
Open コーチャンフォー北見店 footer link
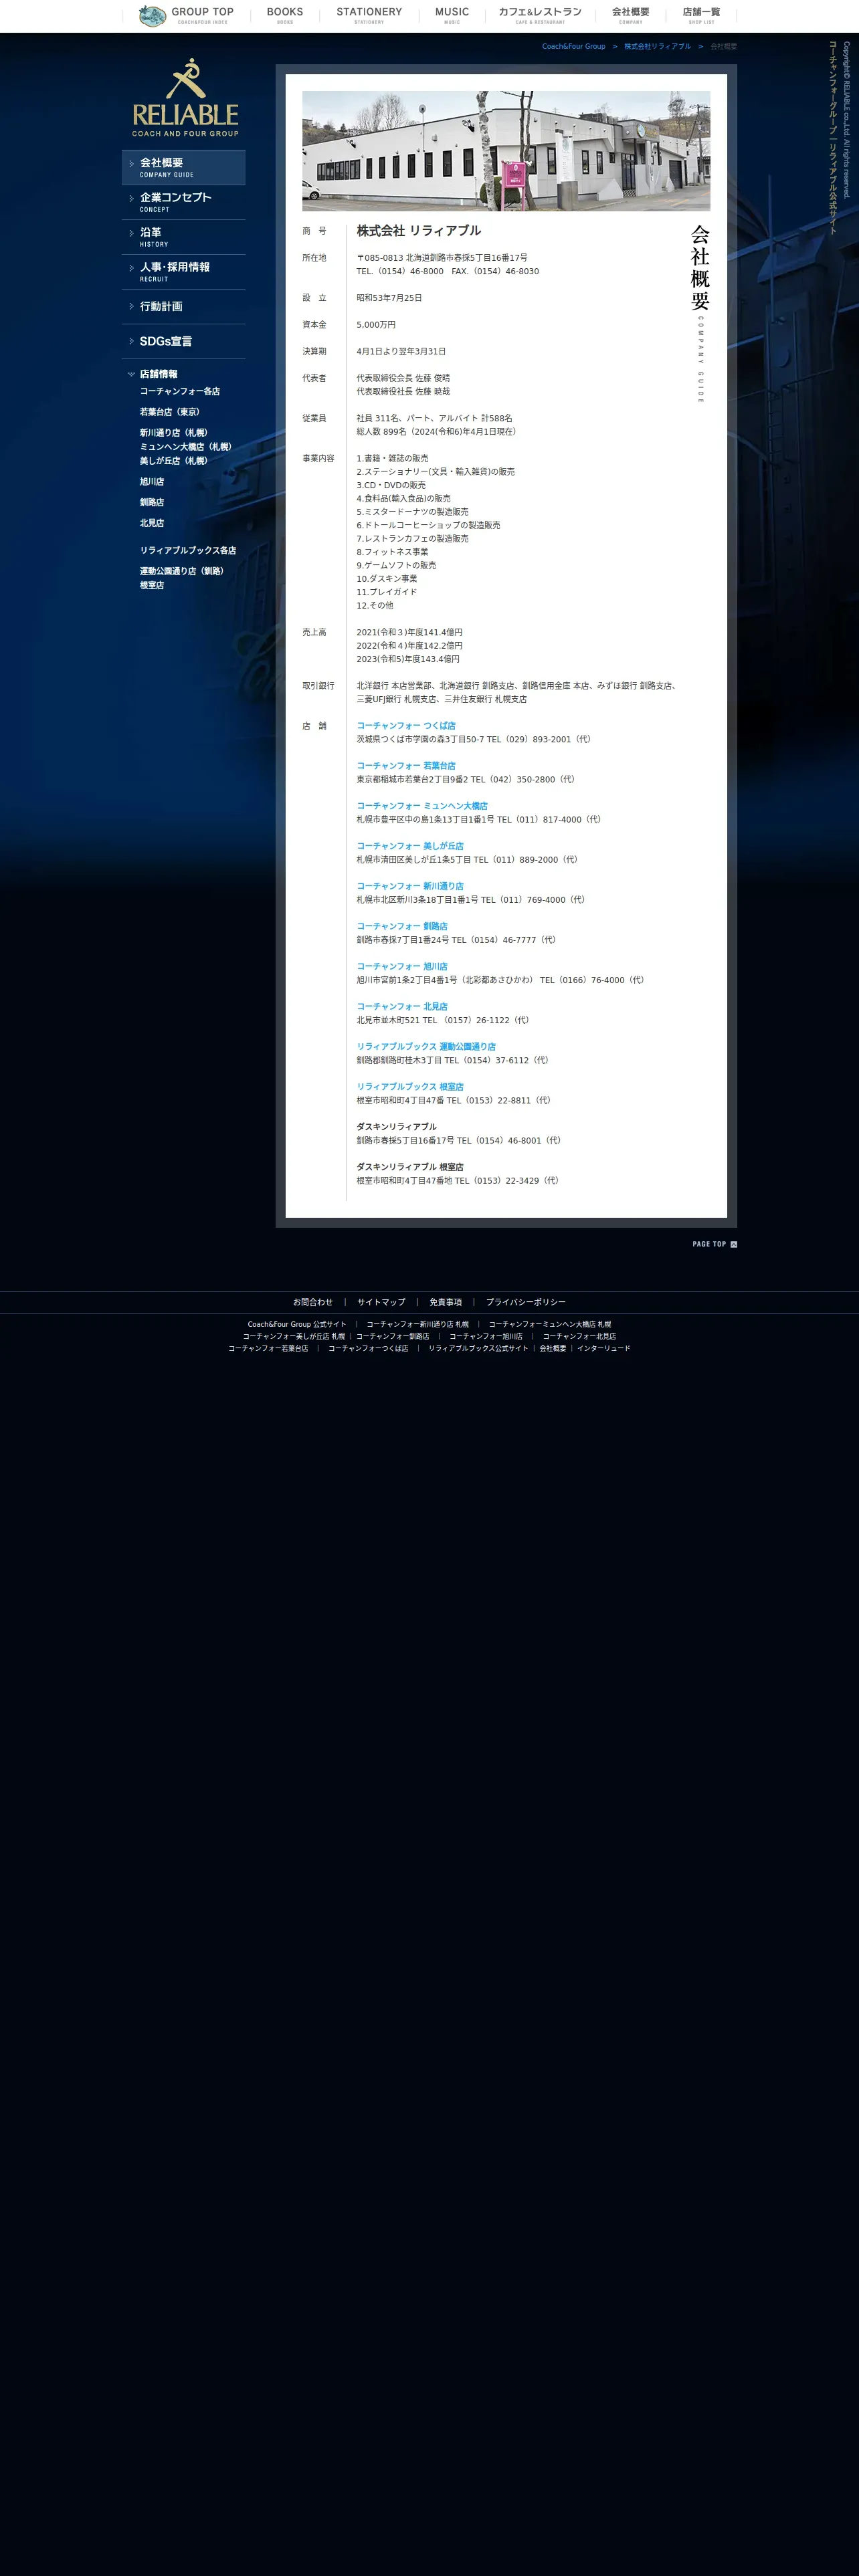(x=579, y=1336)
